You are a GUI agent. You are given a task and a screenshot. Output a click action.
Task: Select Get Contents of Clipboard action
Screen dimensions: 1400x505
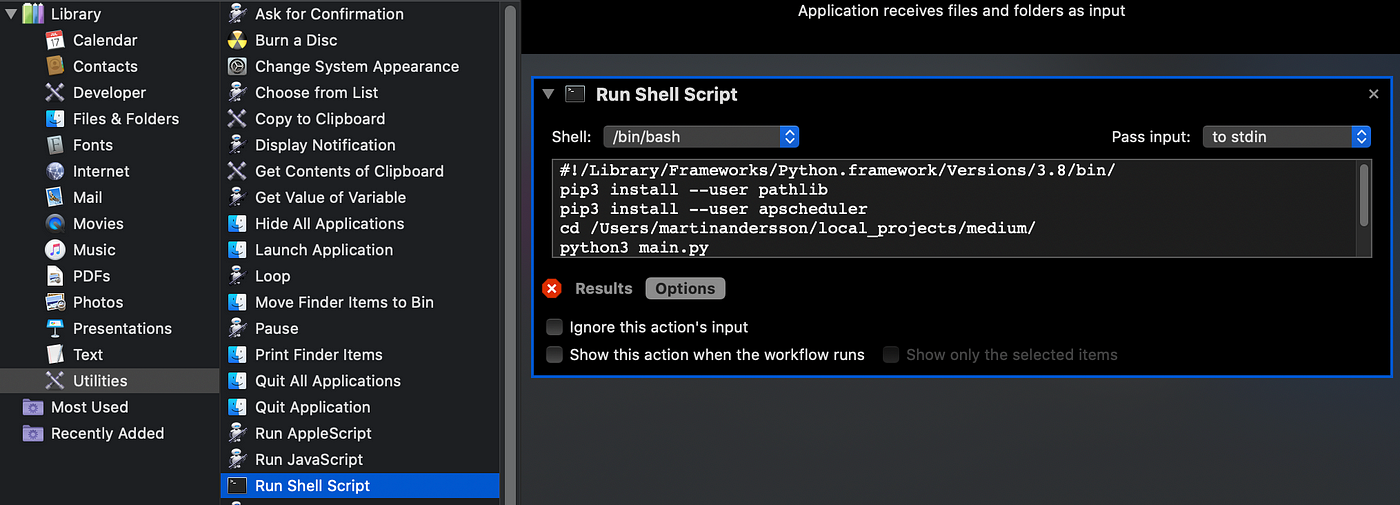(349, 171)
